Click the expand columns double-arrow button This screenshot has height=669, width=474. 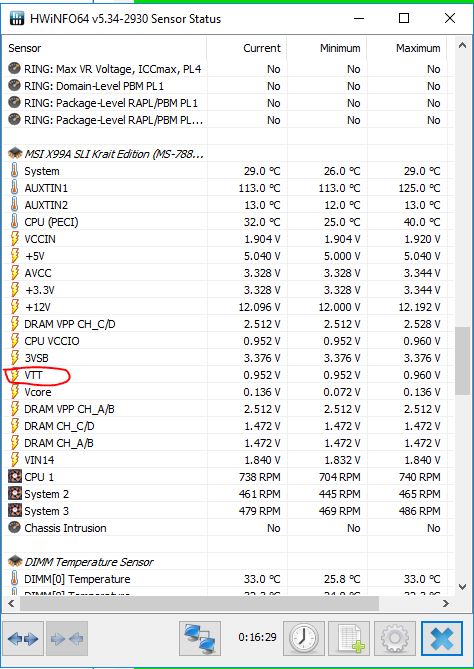tap(23, 638)
